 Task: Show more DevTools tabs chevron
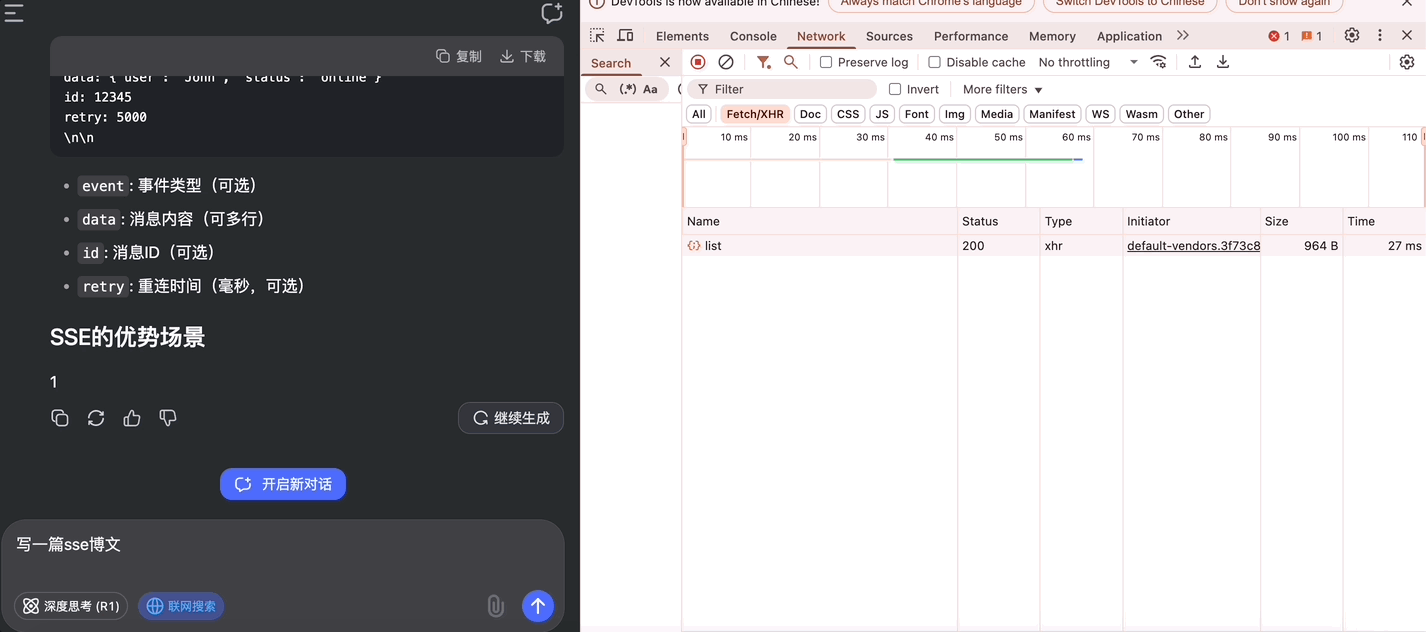click(x=1183, y=35)
